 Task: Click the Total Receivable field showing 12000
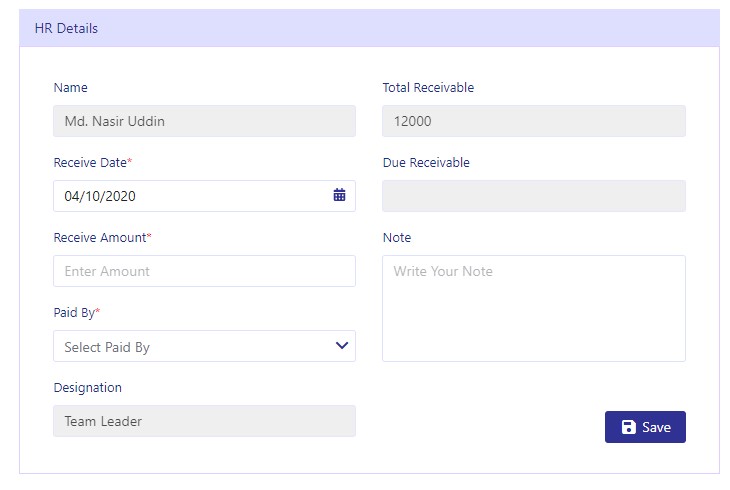534,121
